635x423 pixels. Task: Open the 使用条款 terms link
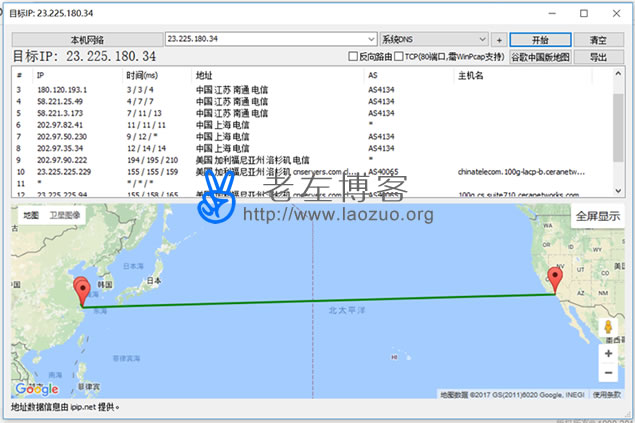pyautogui.click(x=607, y=394)
